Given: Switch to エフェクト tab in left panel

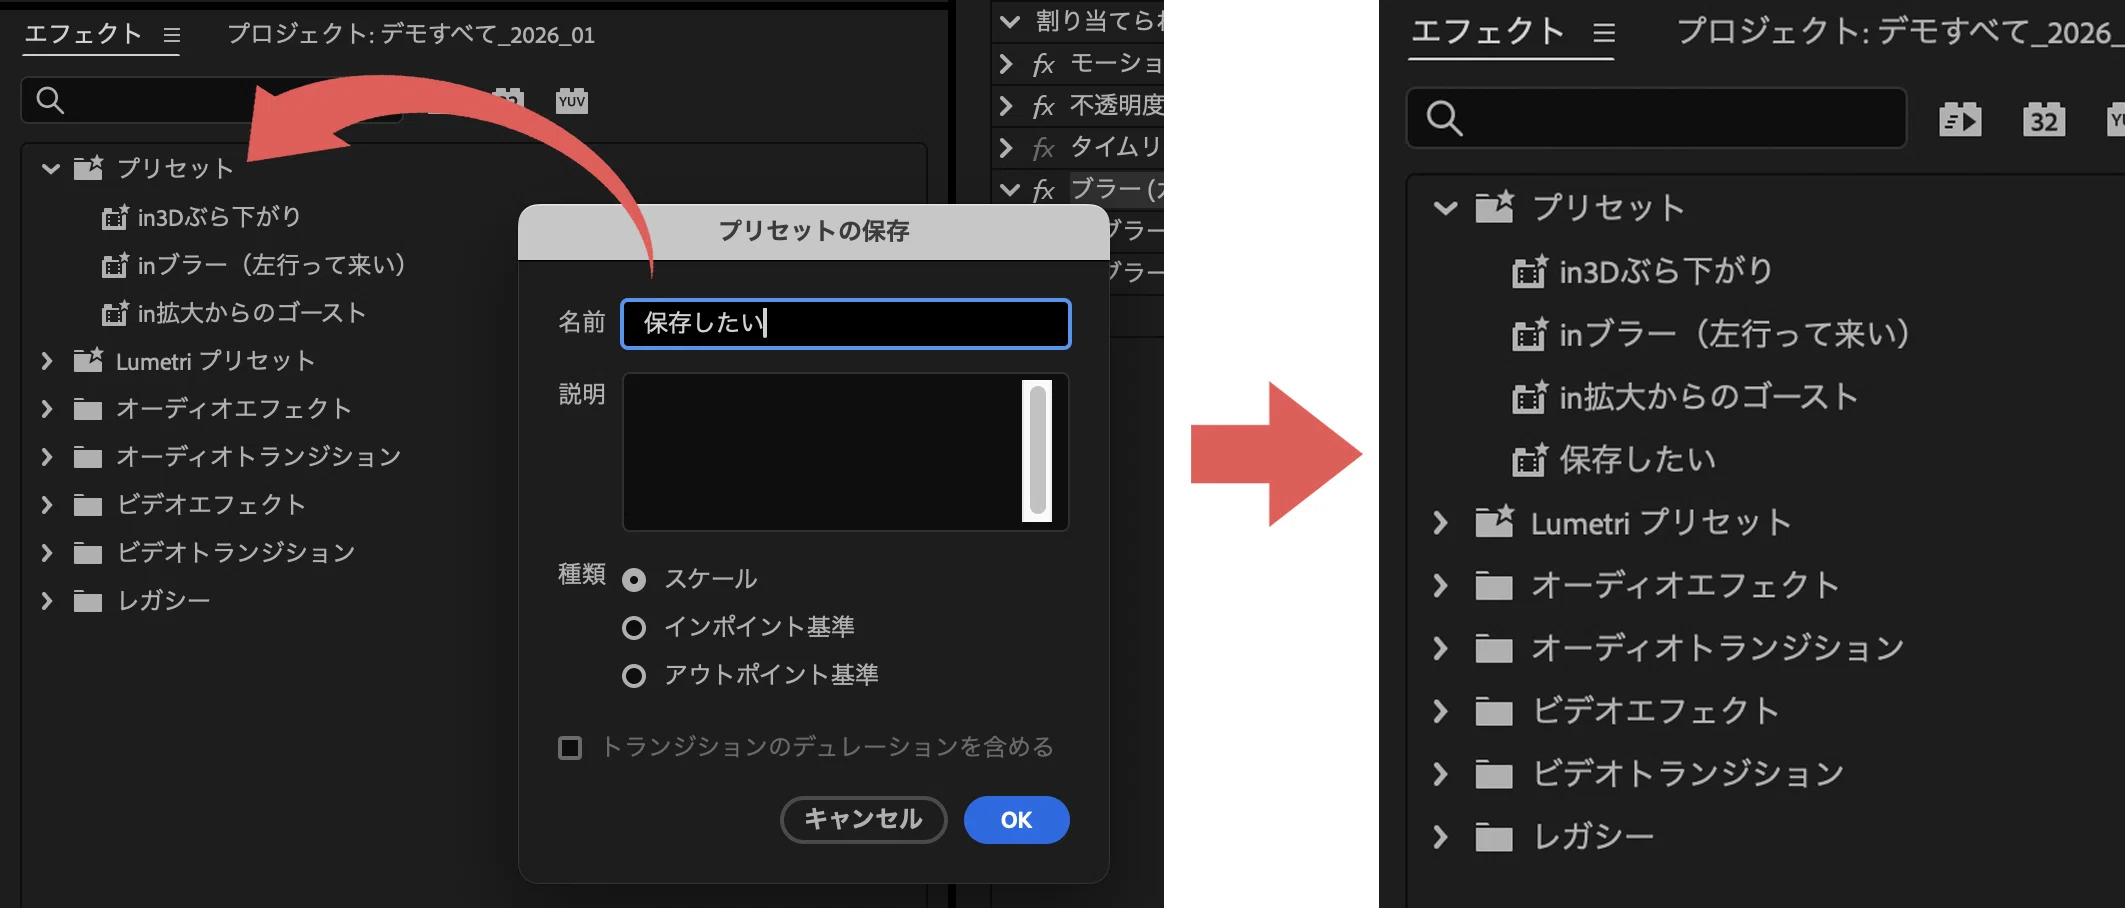Looking at the screenshot, I should pos(83,34).
